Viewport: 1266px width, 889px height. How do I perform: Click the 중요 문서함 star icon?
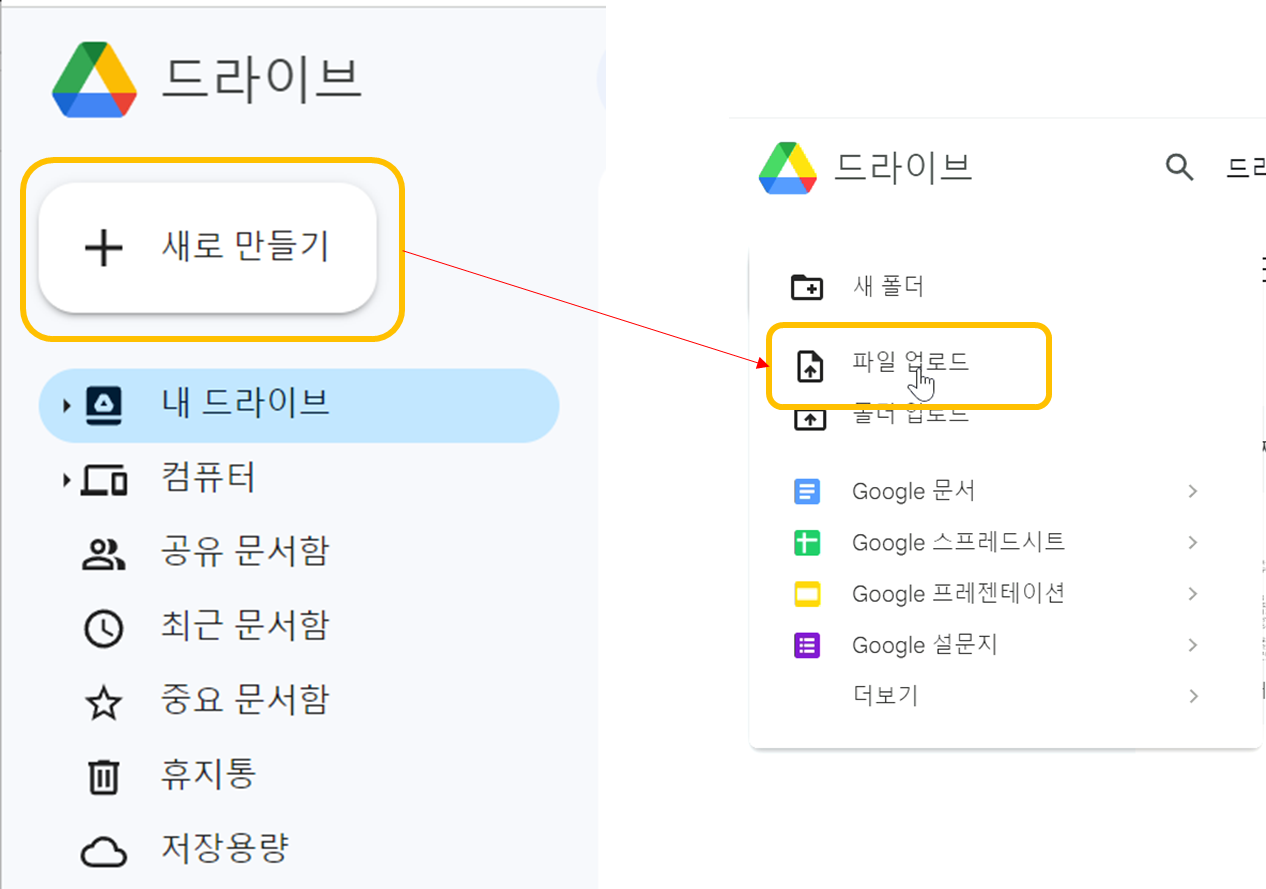[x=103, y=702]
